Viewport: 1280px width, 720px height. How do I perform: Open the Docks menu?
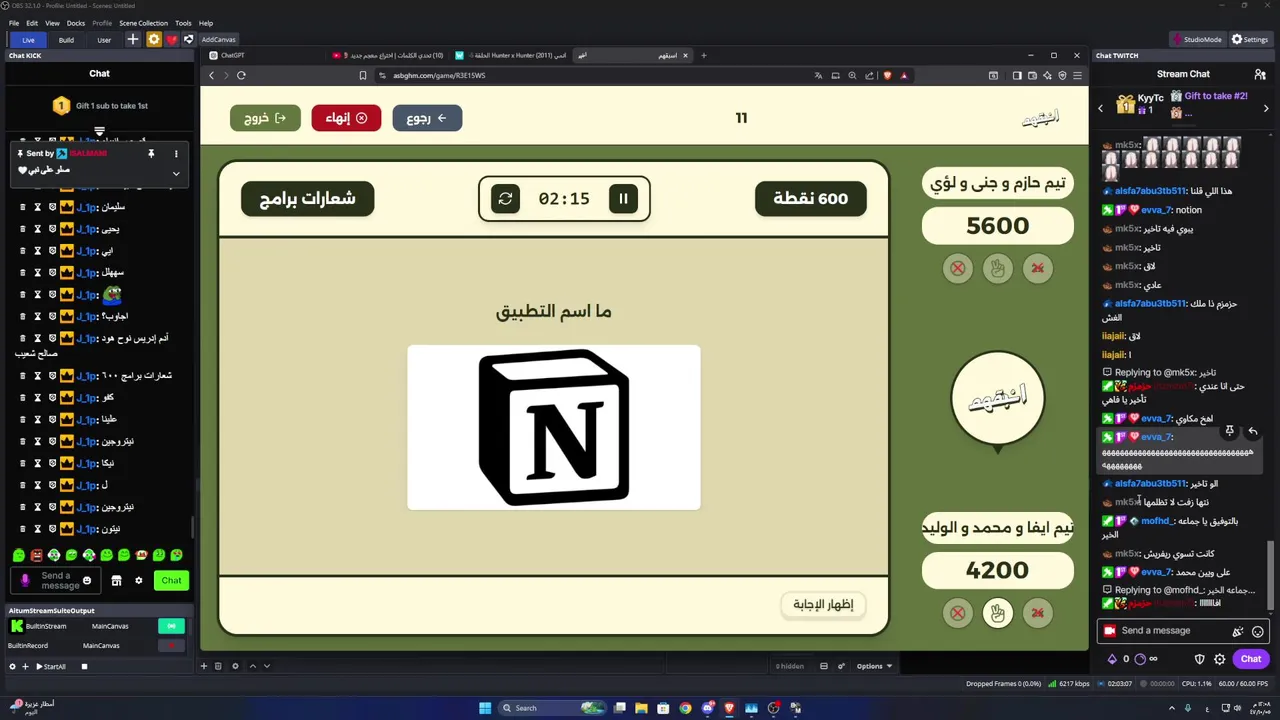(x=76, y=23)
